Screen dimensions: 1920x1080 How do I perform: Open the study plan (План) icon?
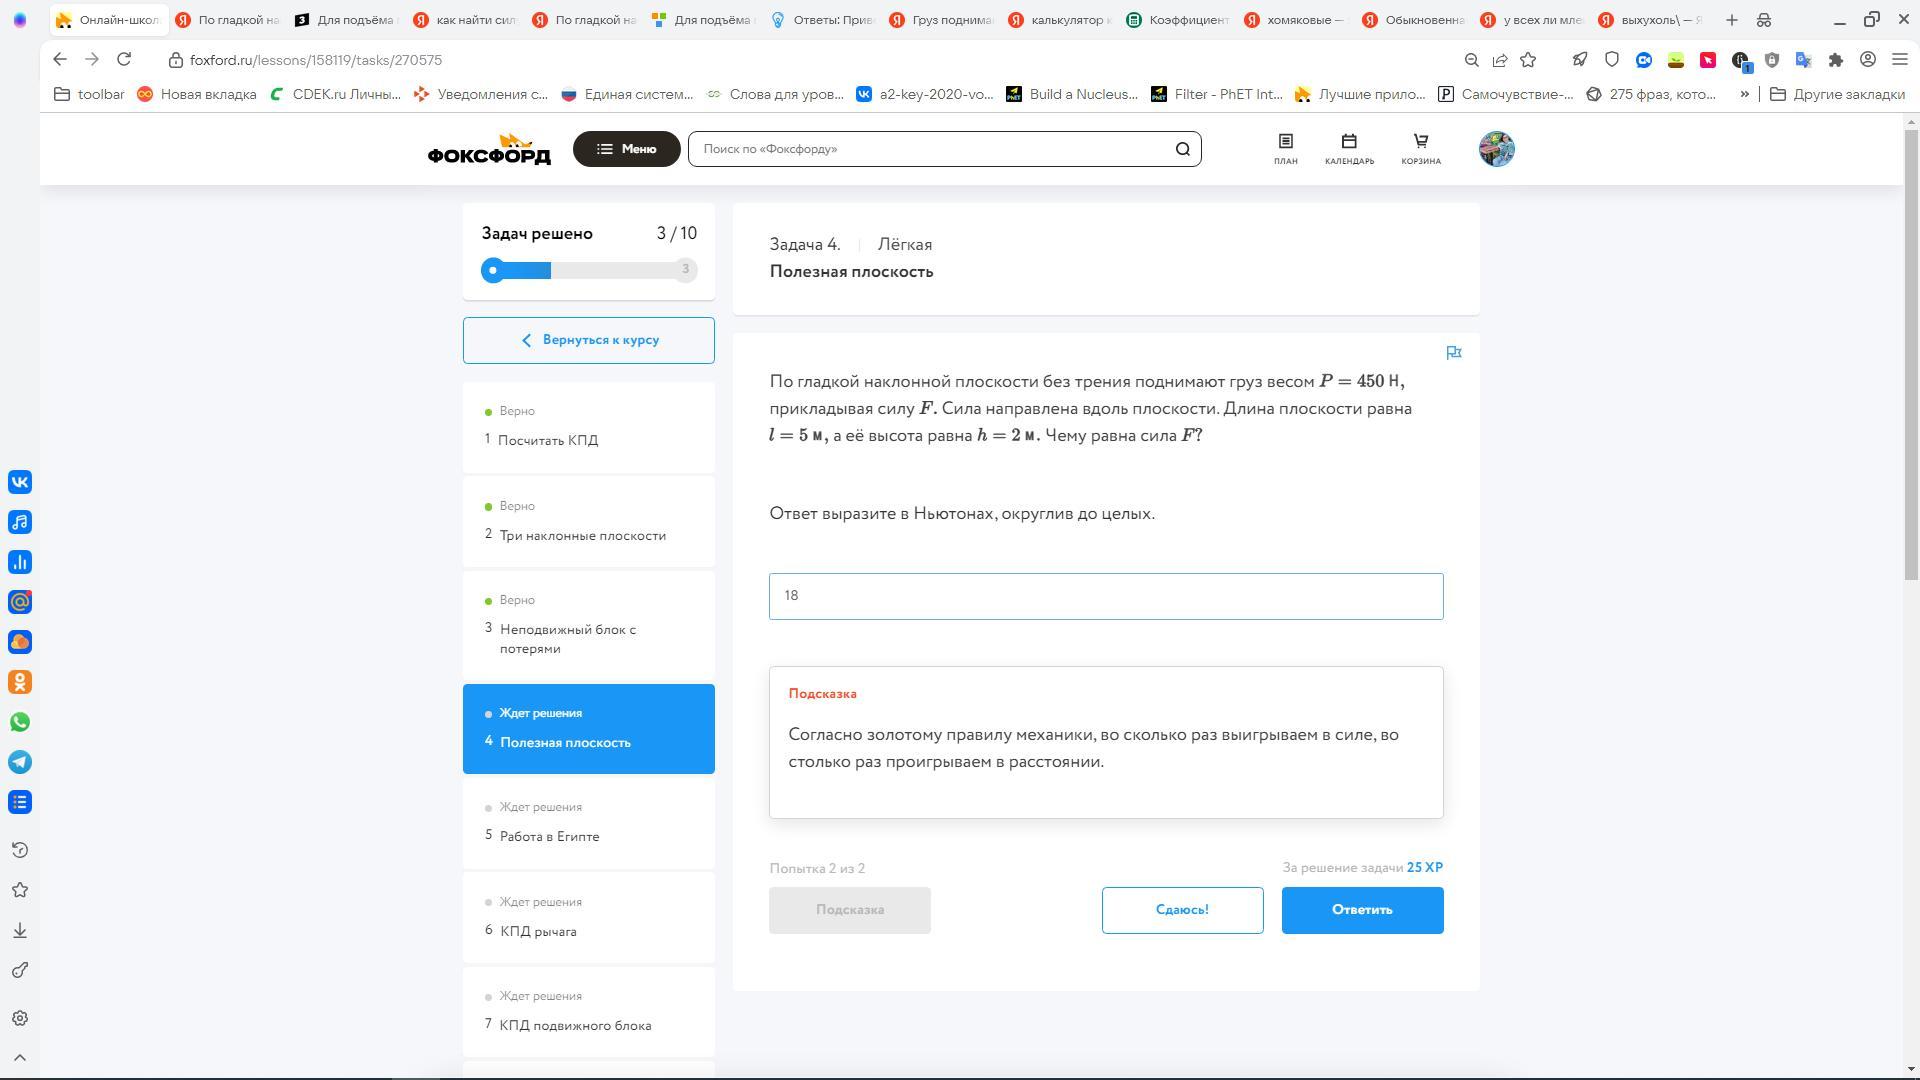click(x=1285, y=148)
